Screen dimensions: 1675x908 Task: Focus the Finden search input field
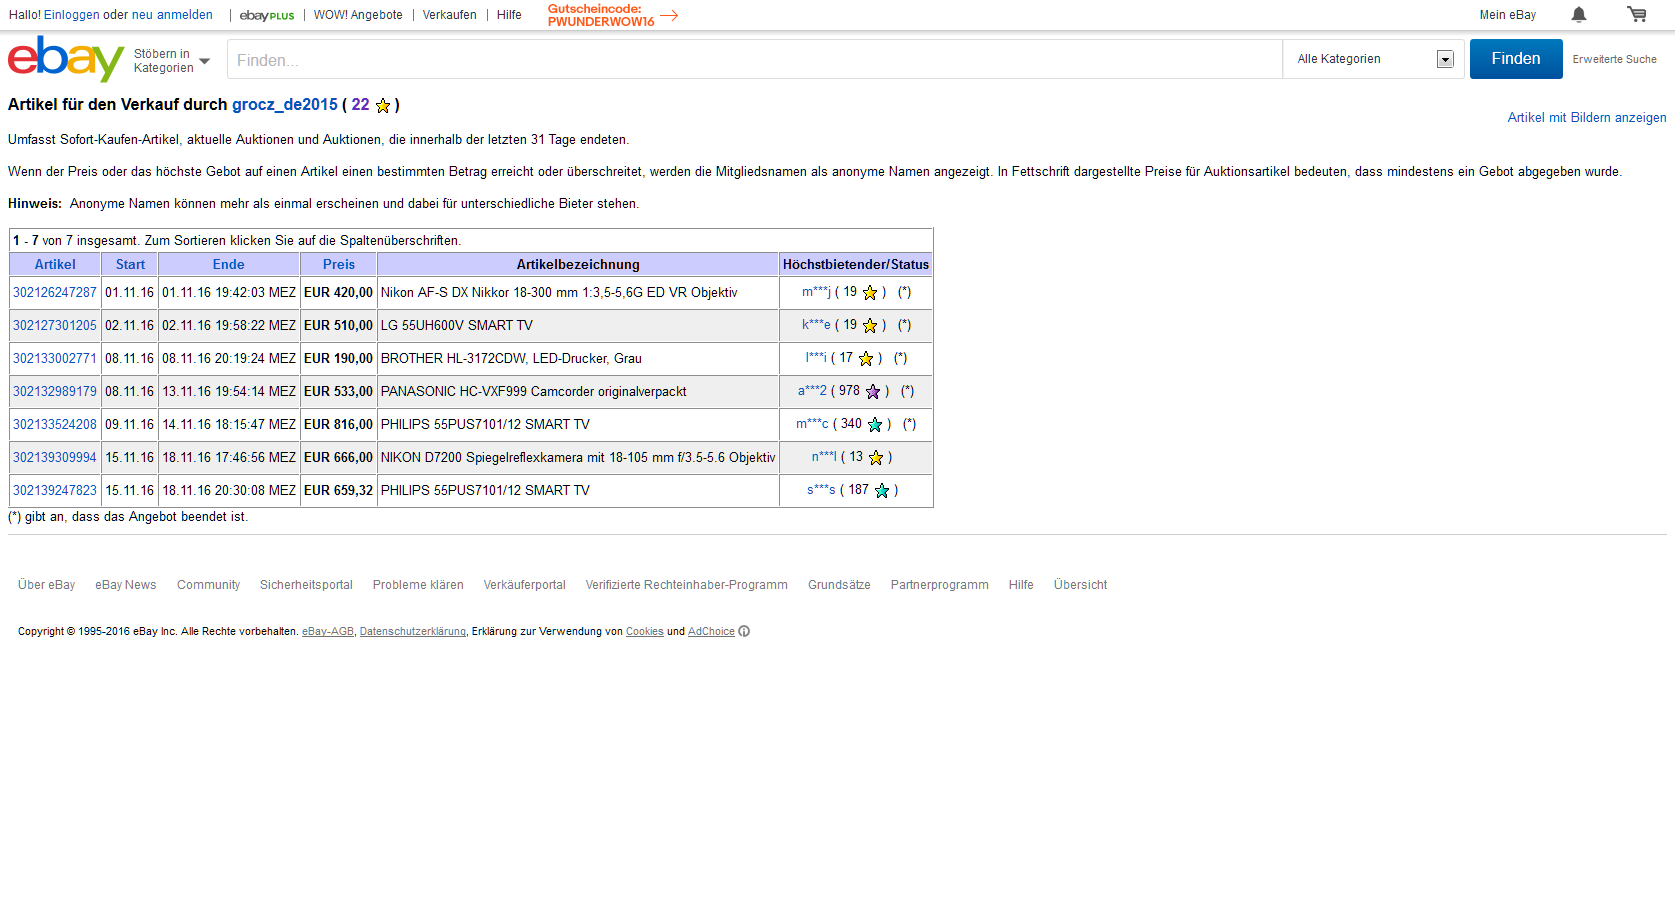[x=755, y=59]
